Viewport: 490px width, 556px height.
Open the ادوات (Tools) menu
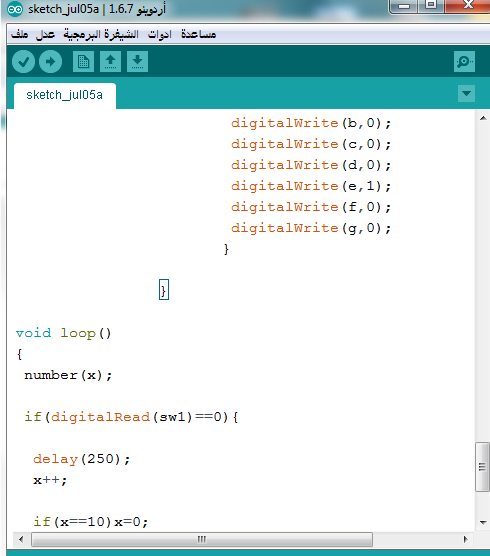pos(160,34)
